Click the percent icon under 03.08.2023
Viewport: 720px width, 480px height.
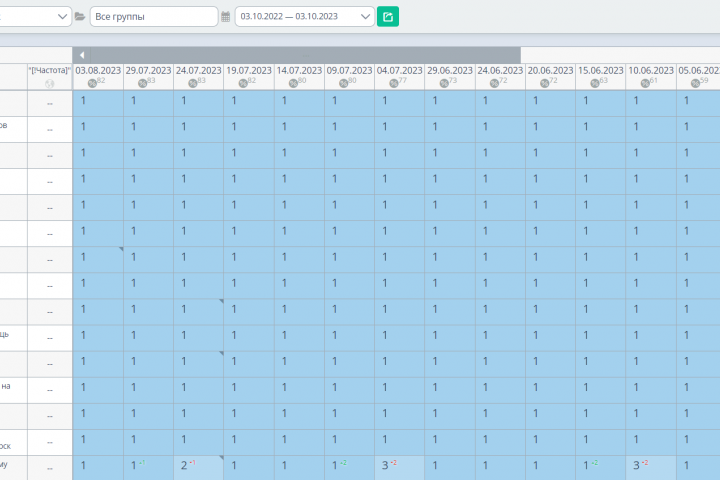pyautogui.click(x=92, y=83)
